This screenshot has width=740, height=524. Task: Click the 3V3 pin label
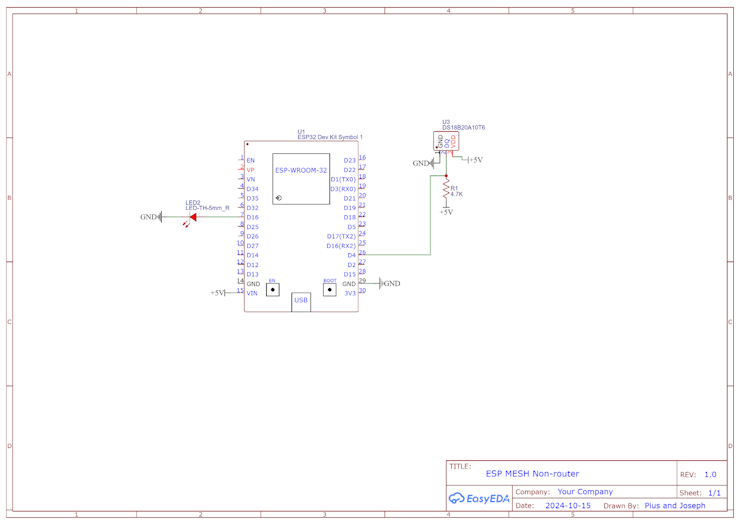pos(350,293)
